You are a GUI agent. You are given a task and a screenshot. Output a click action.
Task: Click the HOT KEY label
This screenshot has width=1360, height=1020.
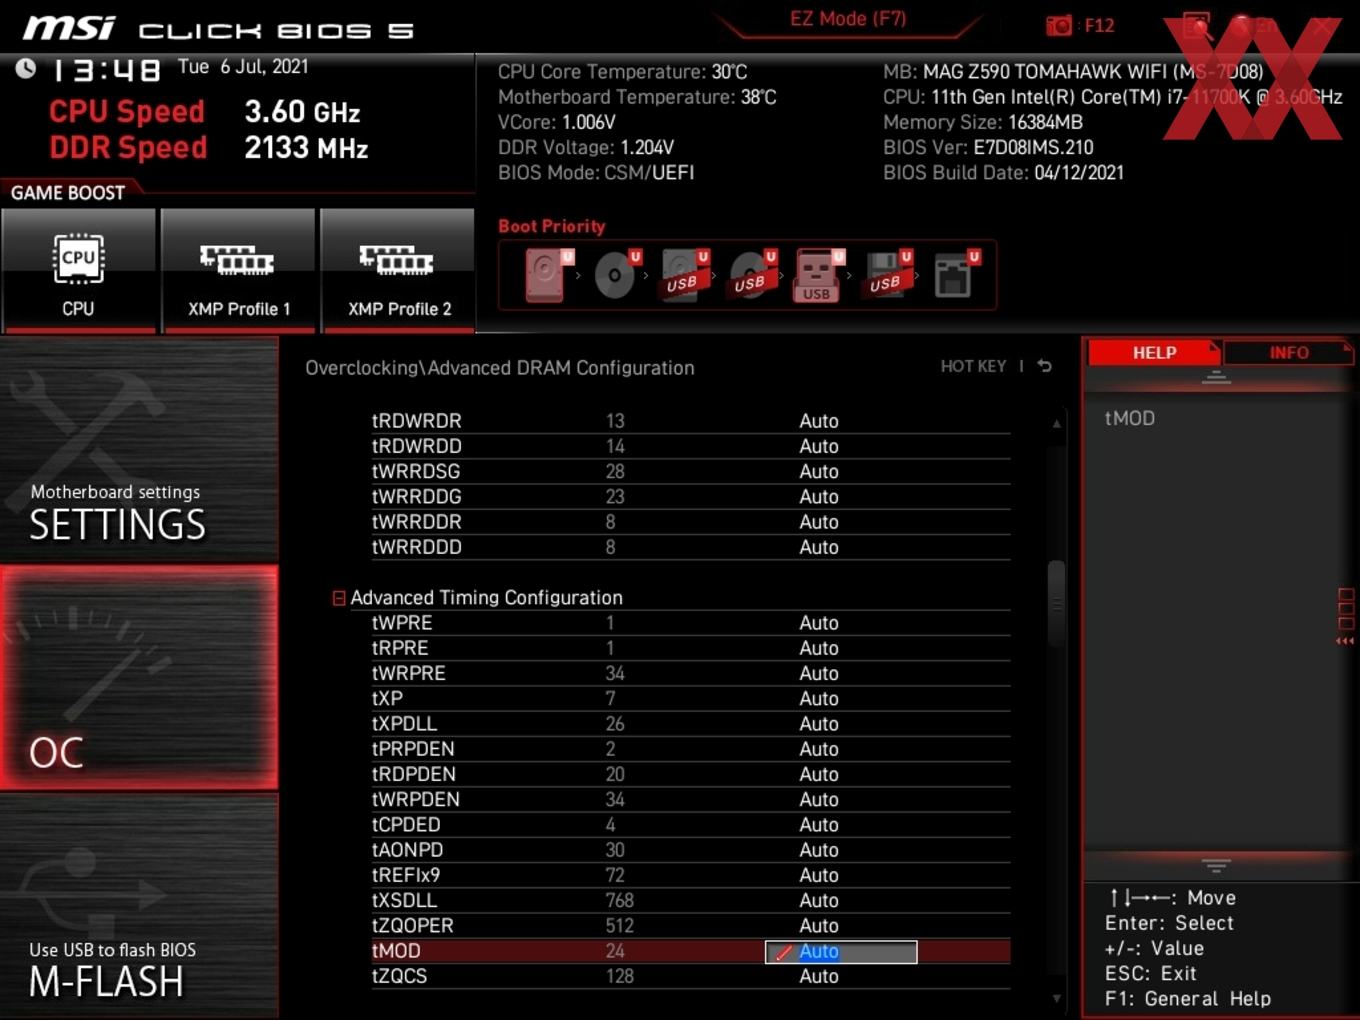pyautogui.click(x=973, y=367)
